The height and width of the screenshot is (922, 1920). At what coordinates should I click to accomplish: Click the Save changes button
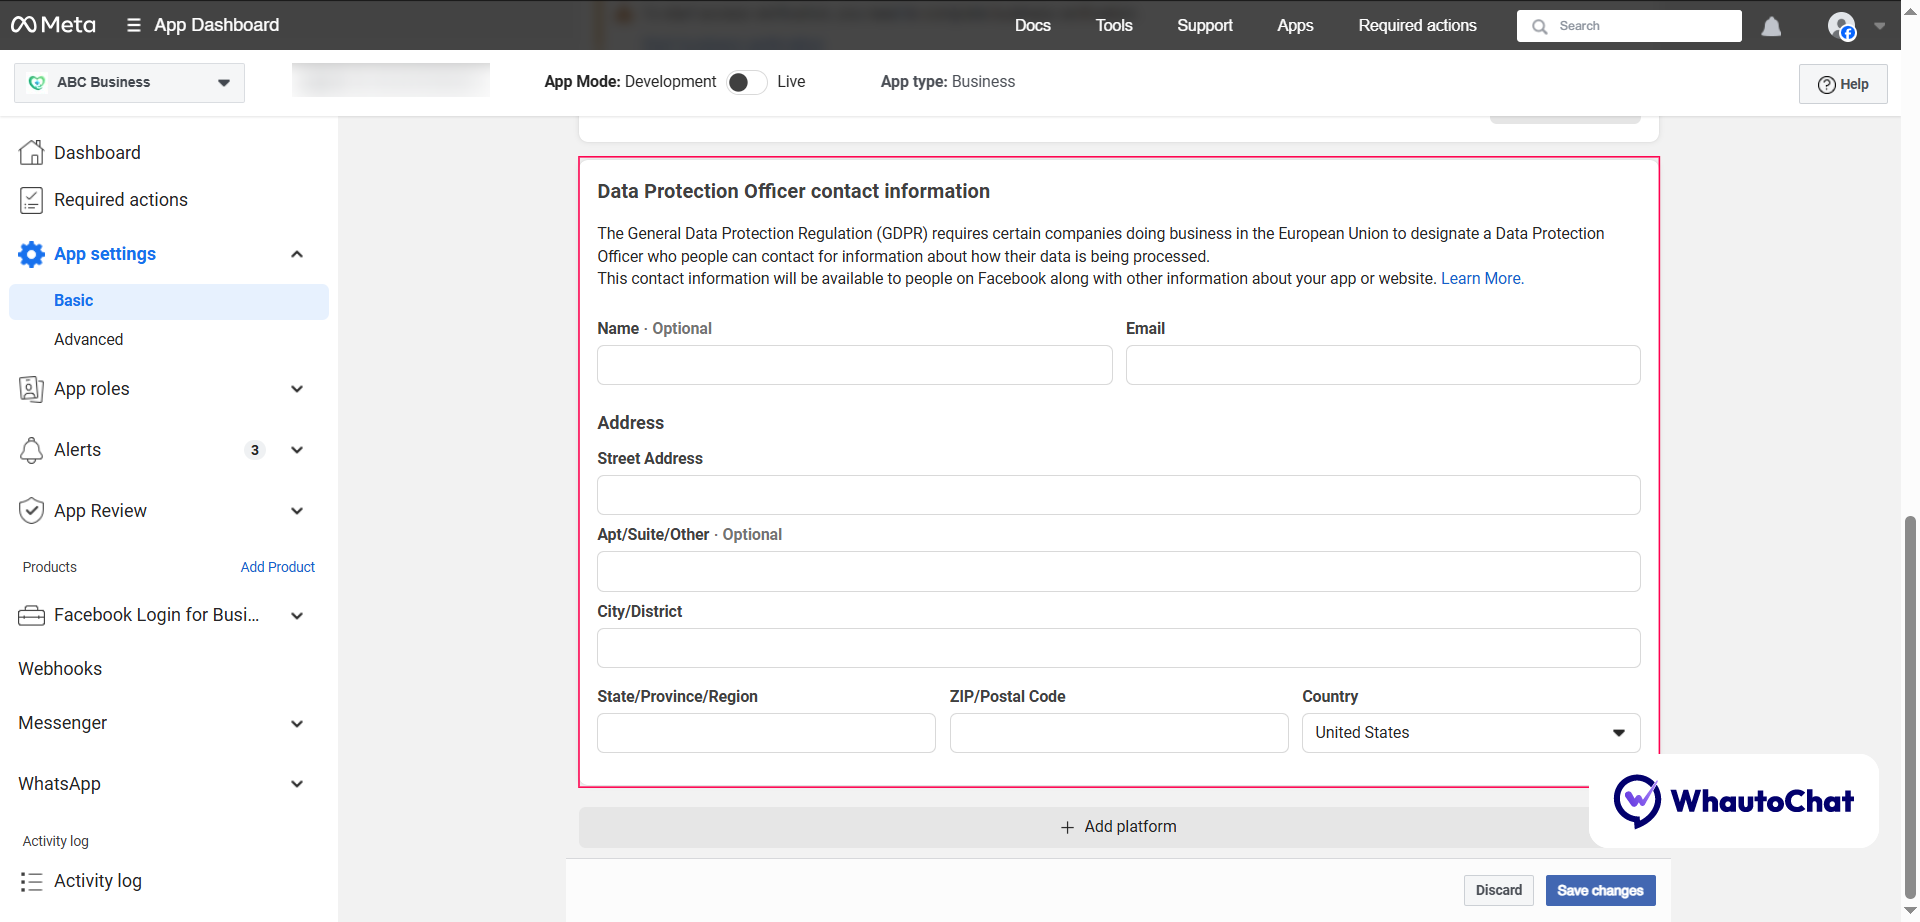tap(1600, 890)
